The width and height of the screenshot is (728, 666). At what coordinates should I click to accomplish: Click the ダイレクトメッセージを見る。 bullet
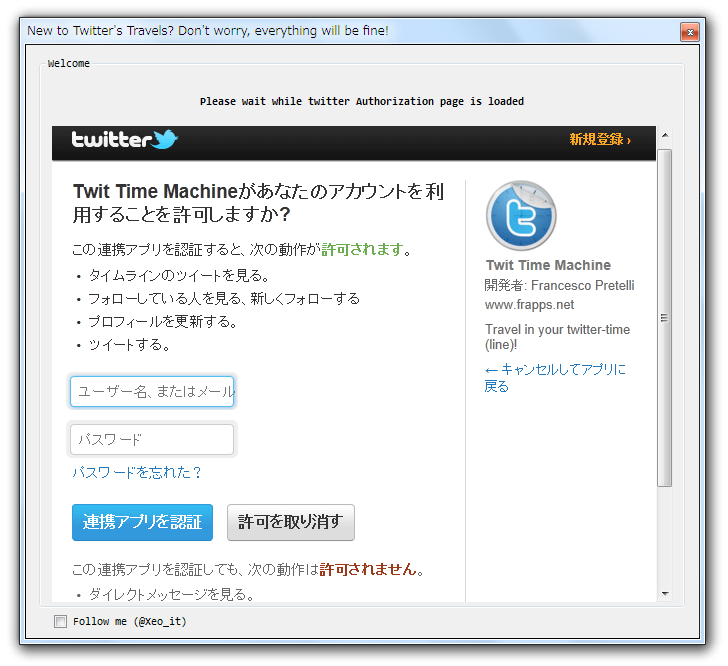[x=171, y=594]
